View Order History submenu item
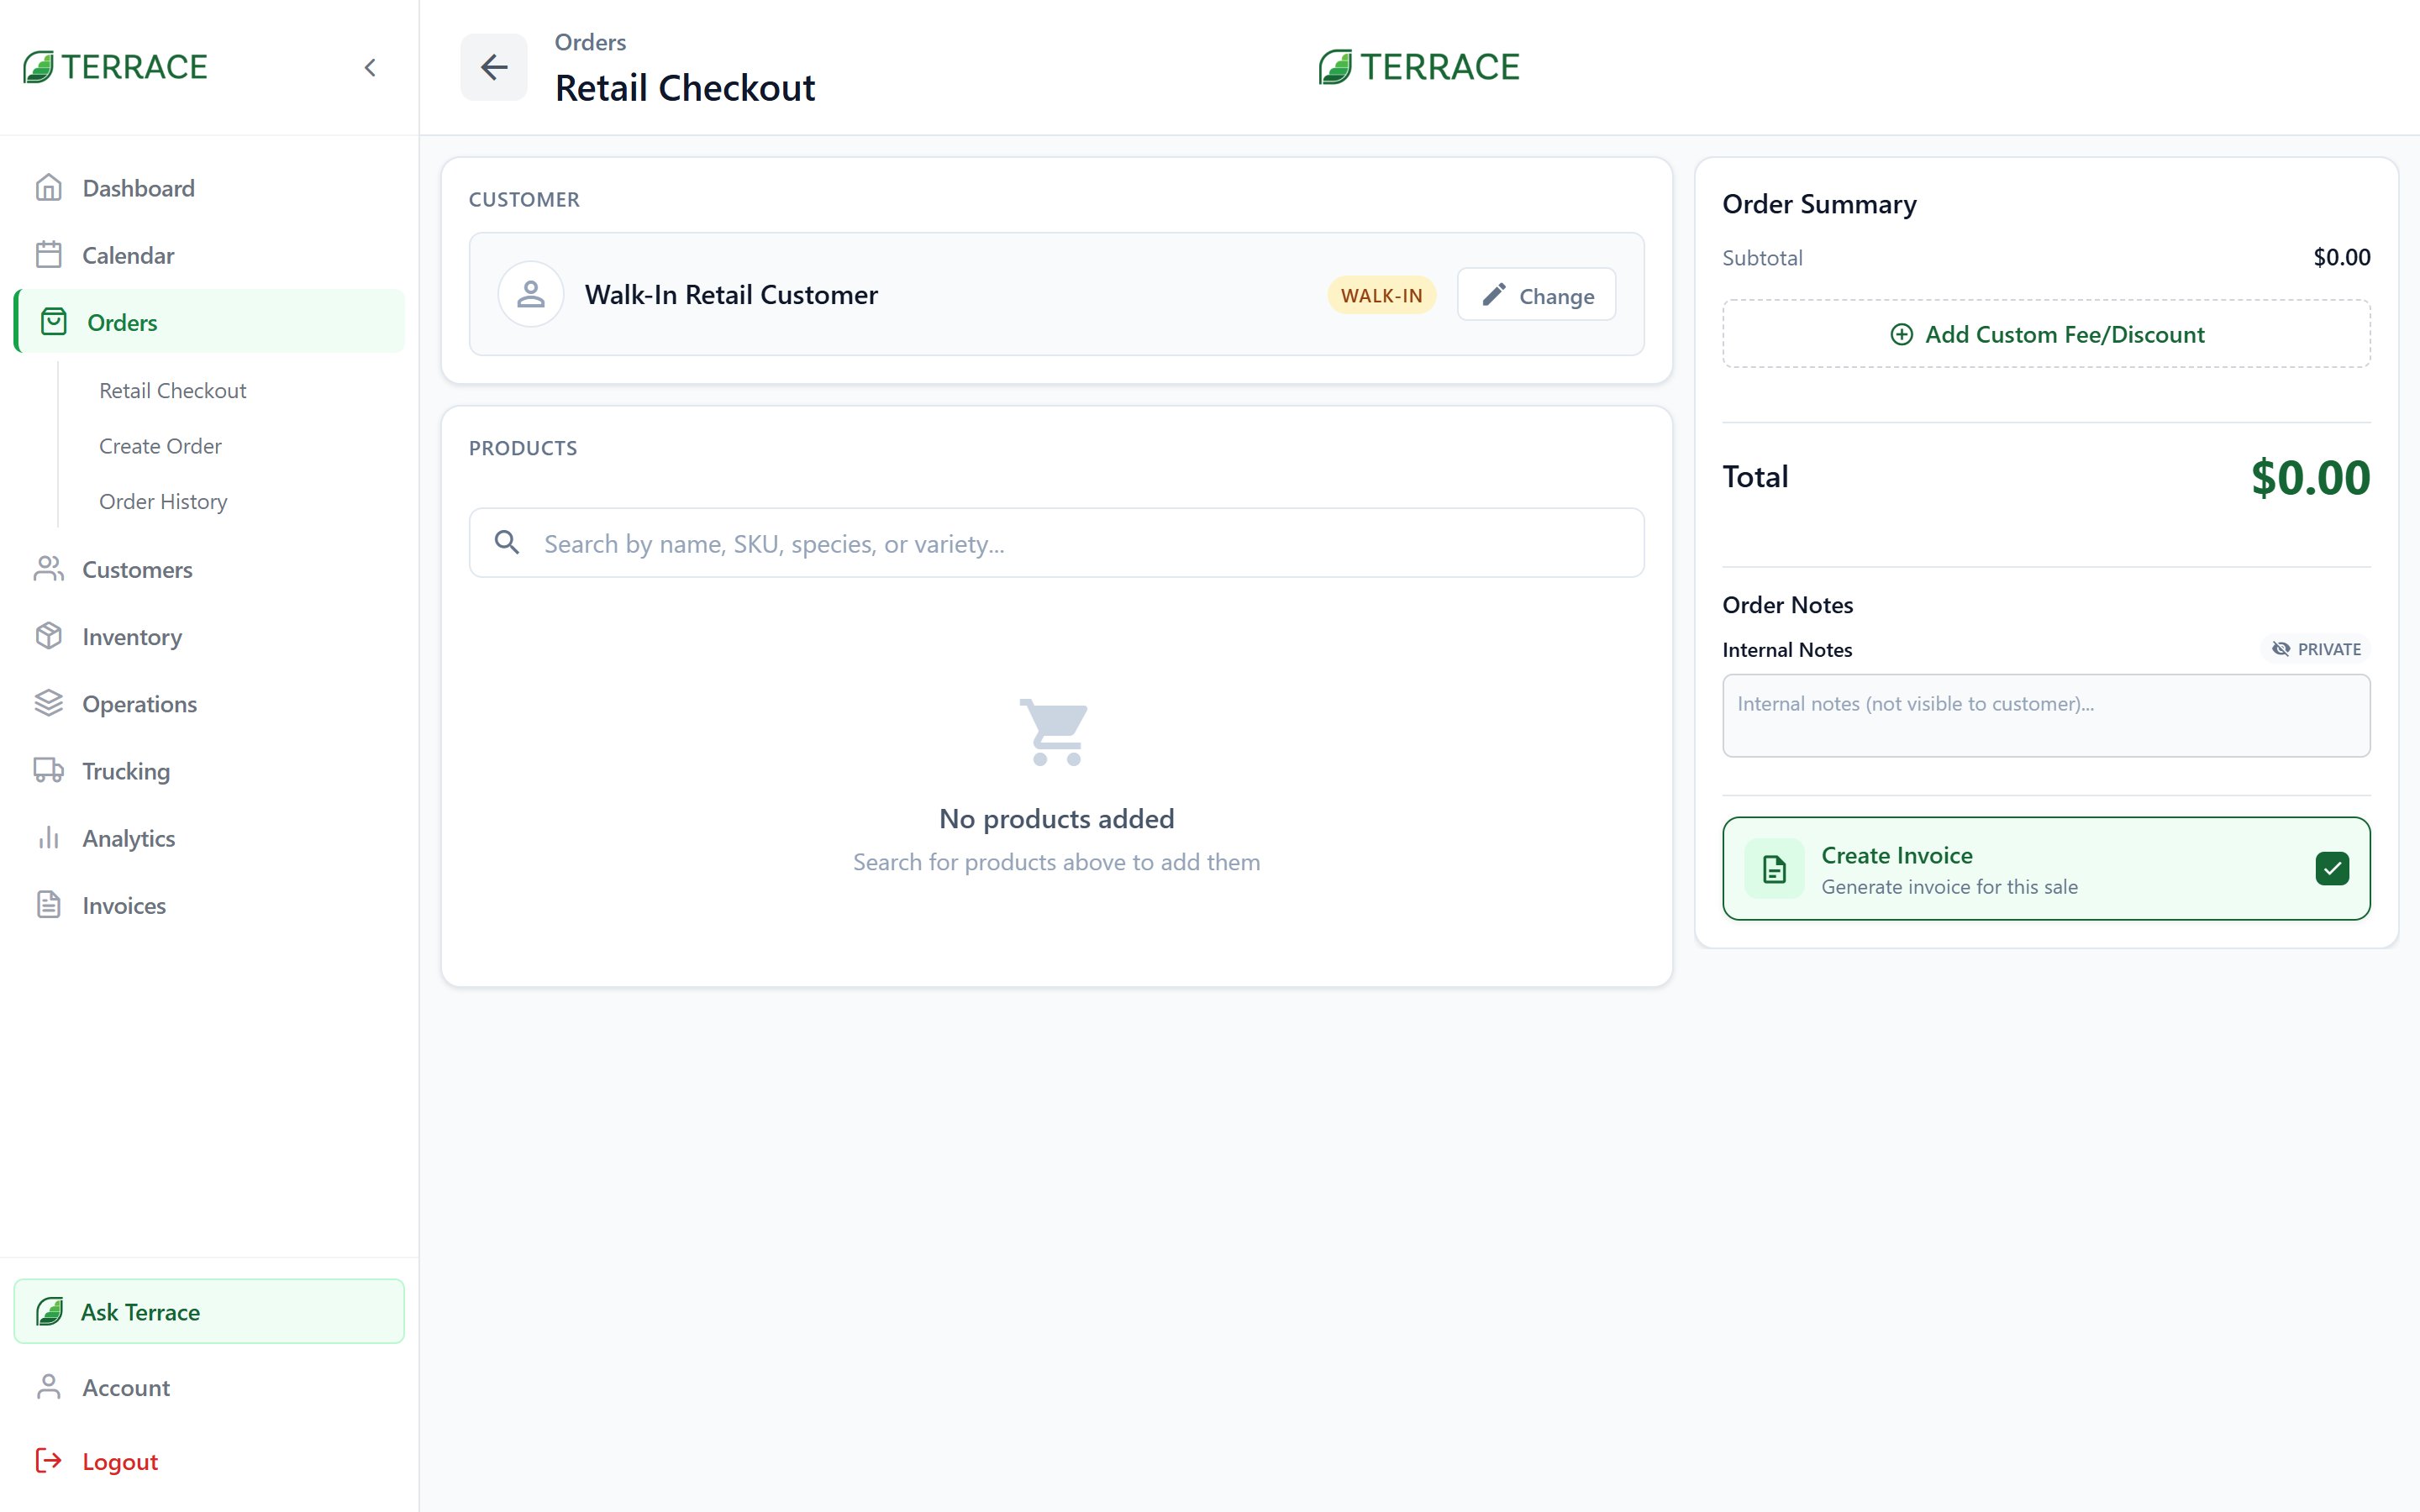 164,502
